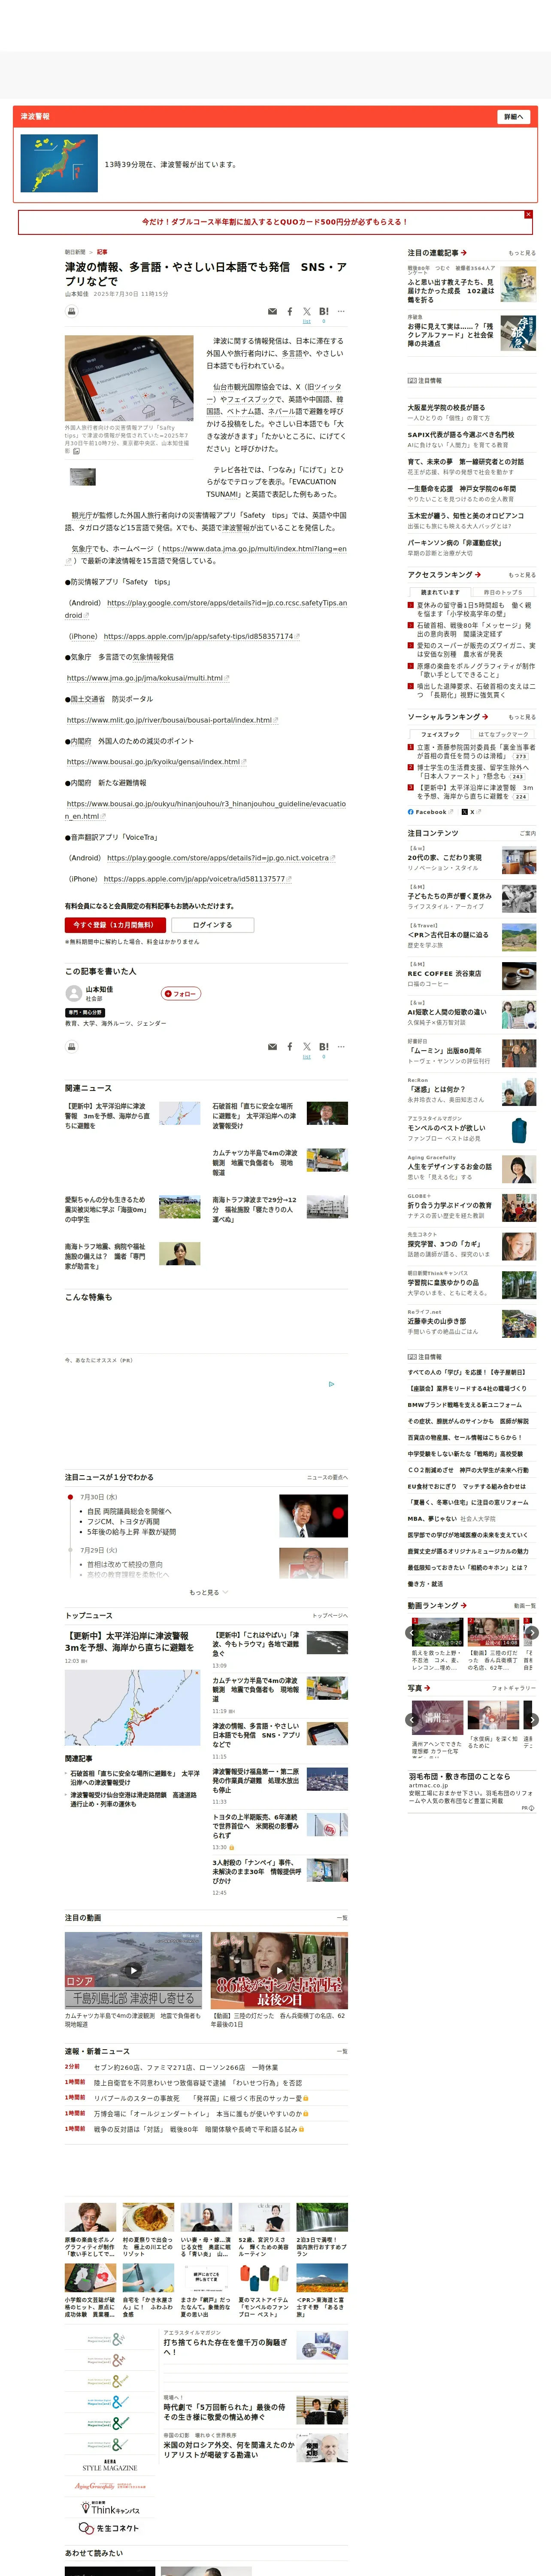
Task: Open もっと見る beside アクセスランキング
Action: click(522, 575)
